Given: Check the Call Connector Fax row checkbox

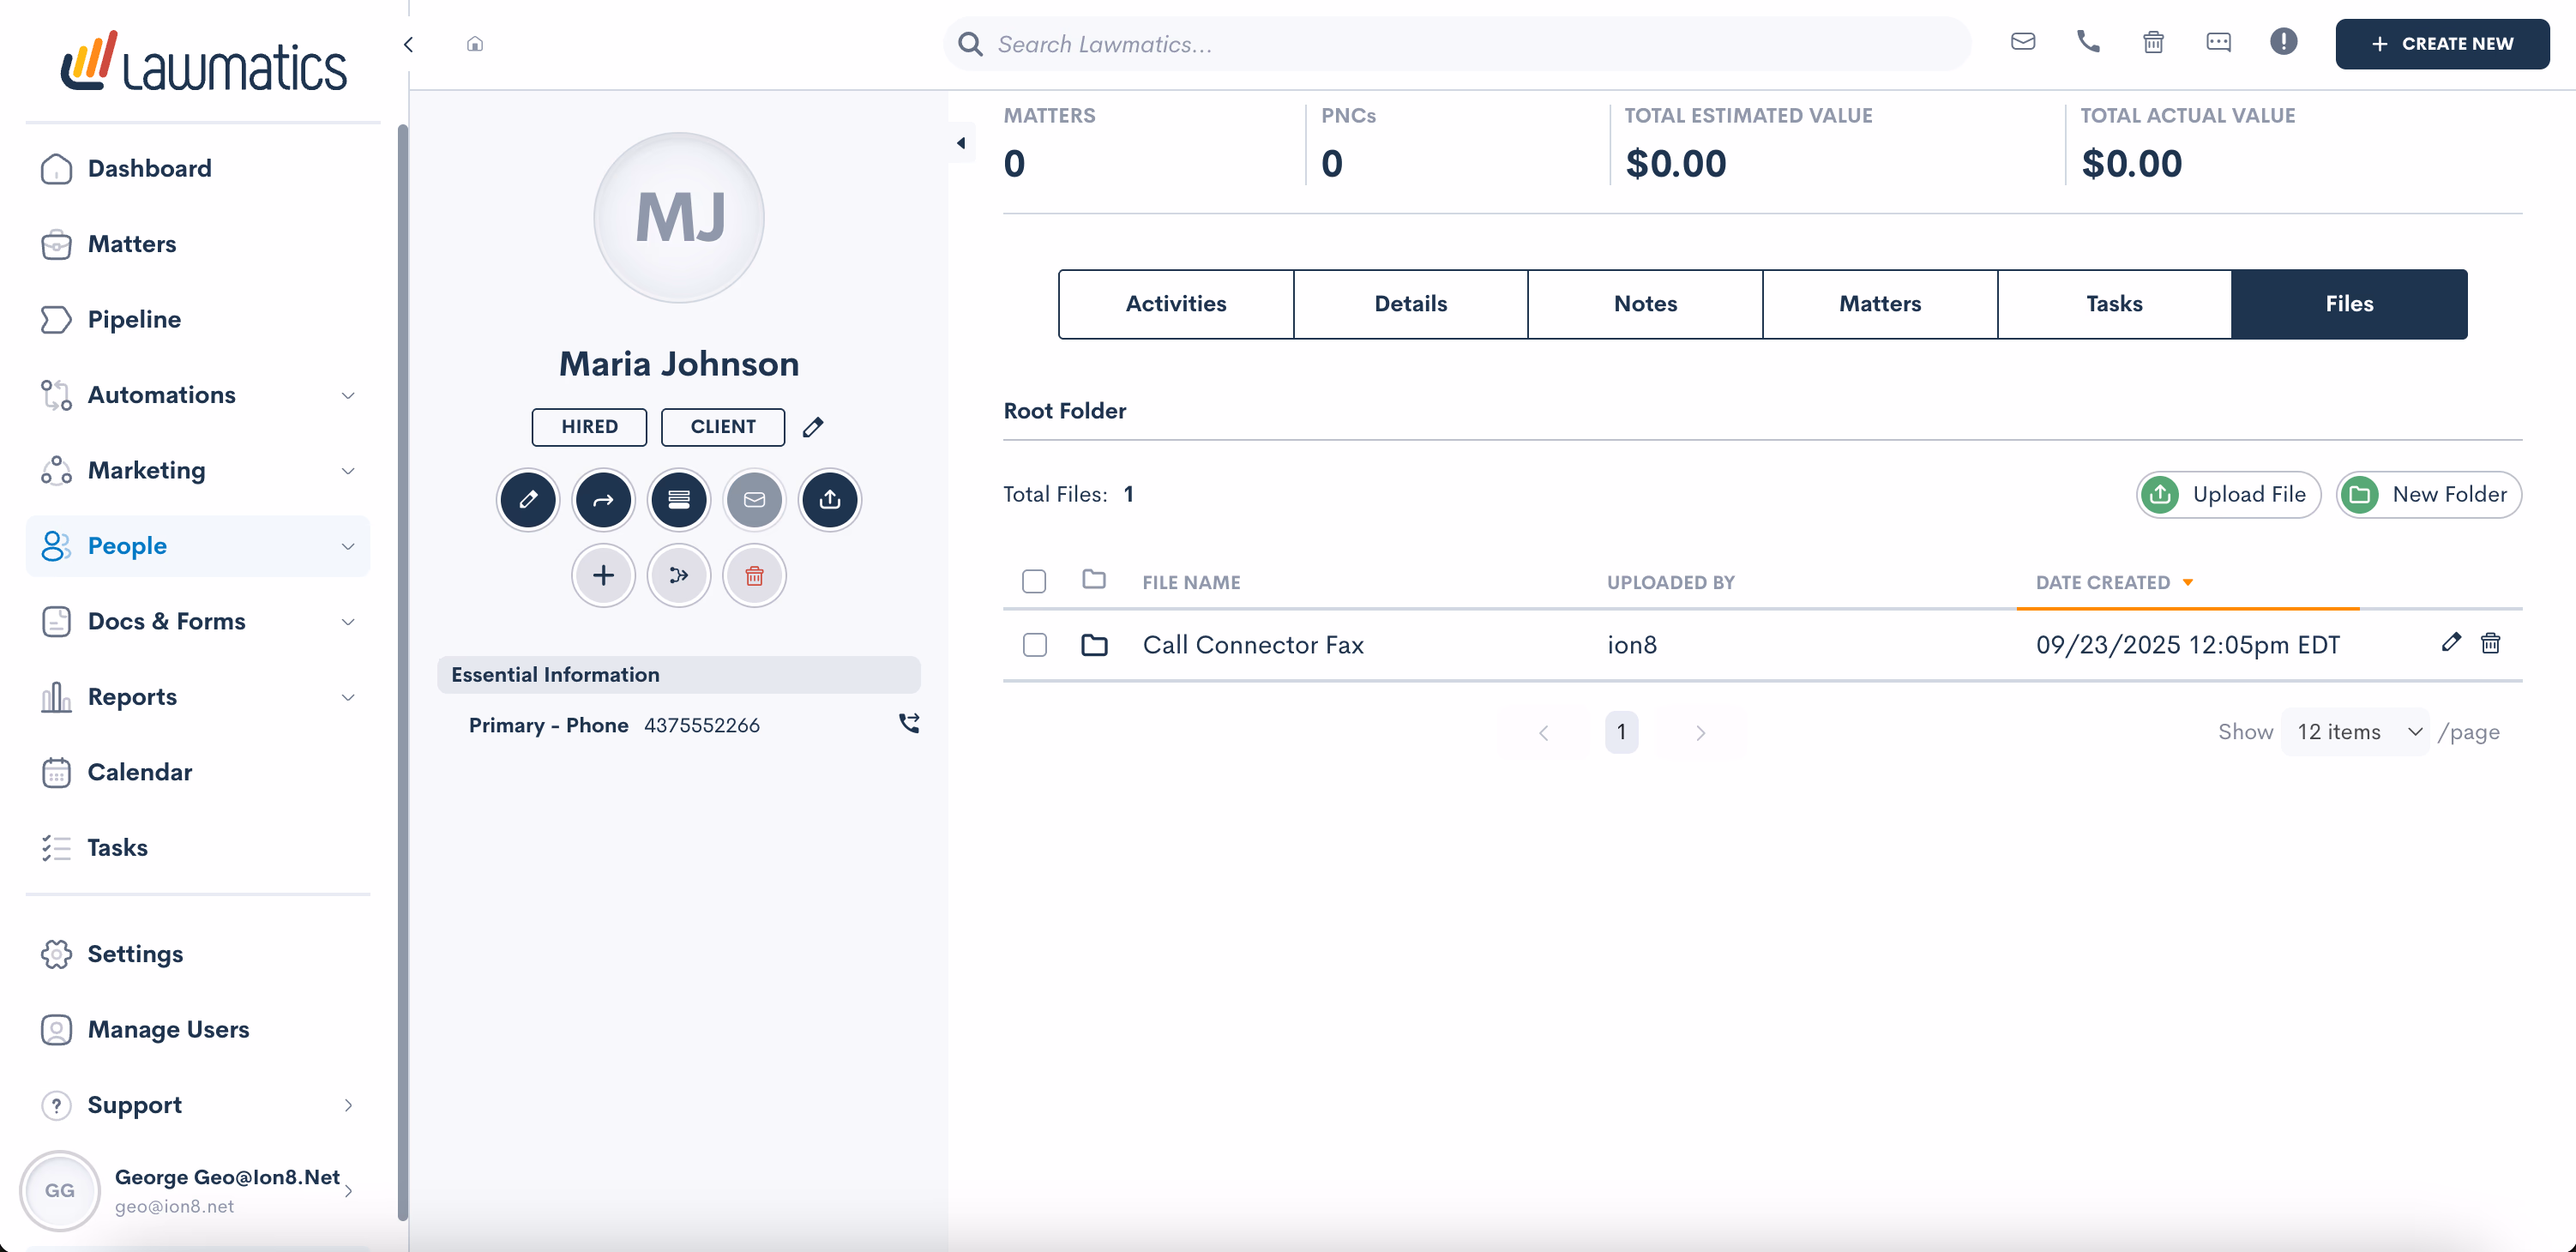Looking at the screenshot, I should tap(1034, 645).
